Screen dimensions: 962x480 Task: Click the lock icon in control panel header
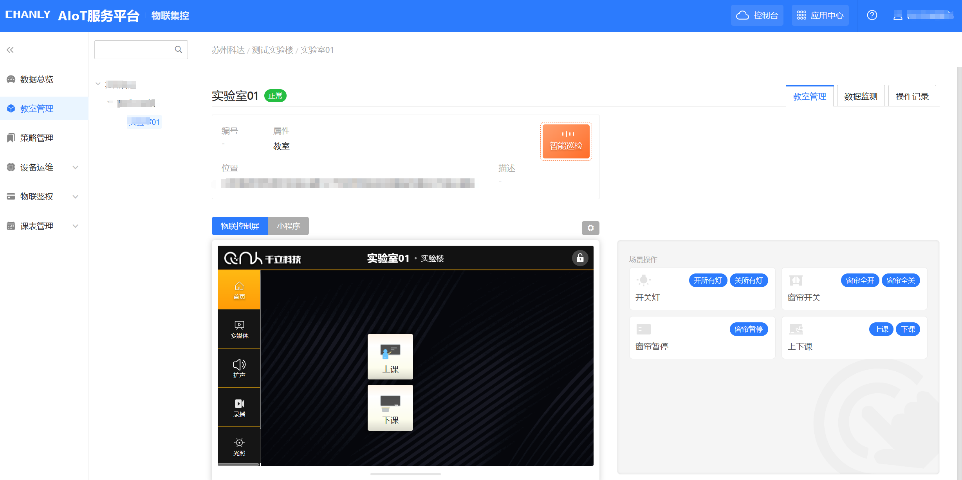(x=579, y=259)
